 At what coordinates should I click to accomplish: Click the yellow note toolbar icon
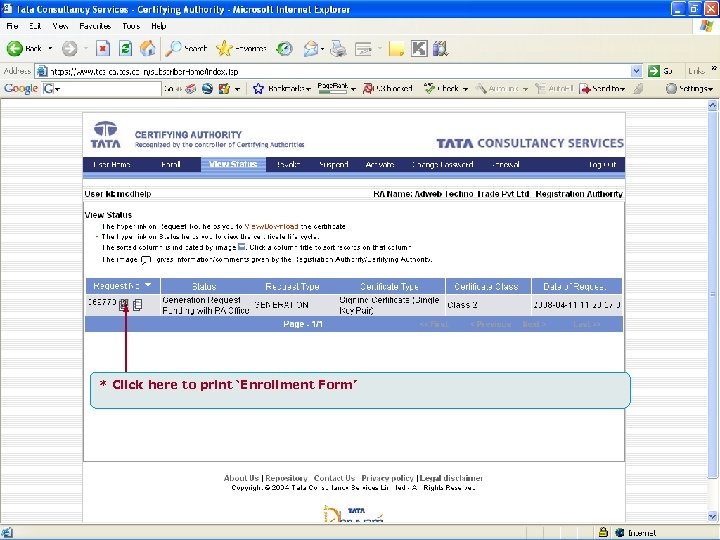click(396, 48)
